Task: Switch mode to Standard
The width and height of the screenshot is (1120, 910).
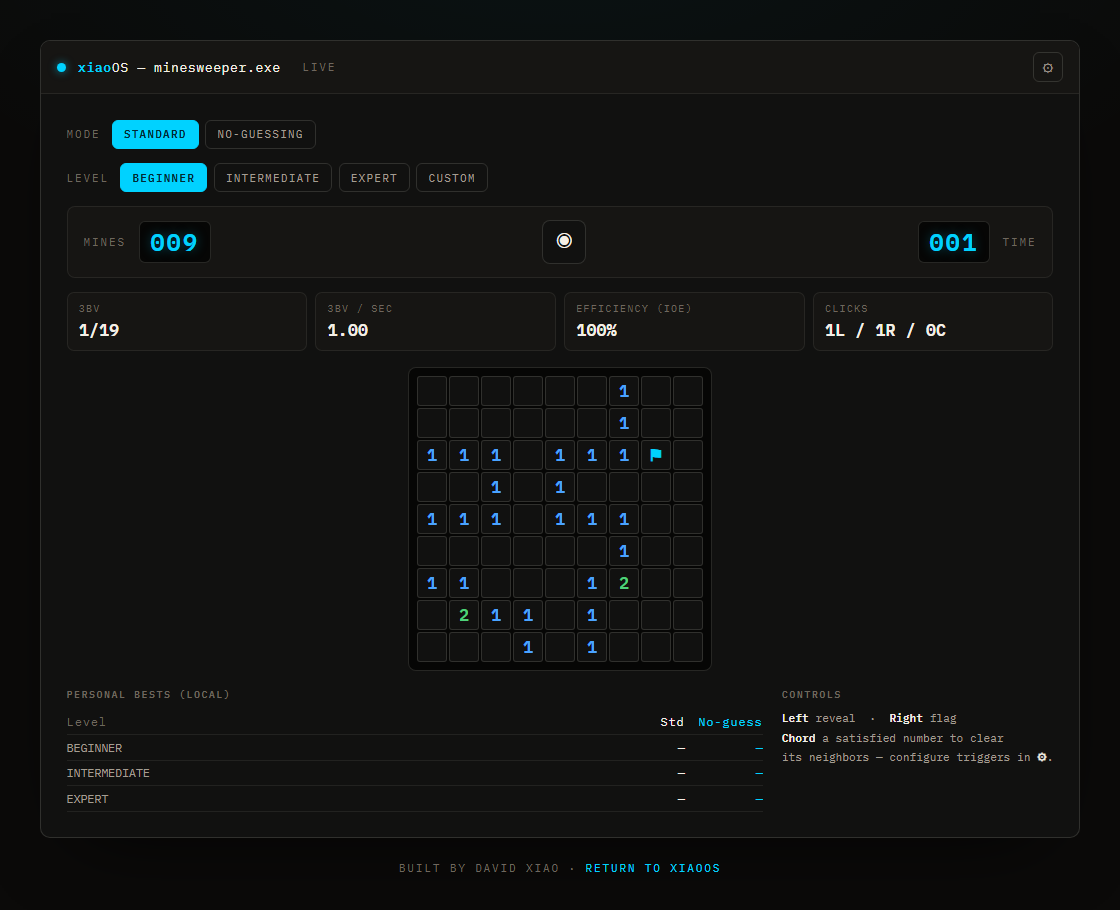Action: tap(155, 134)
